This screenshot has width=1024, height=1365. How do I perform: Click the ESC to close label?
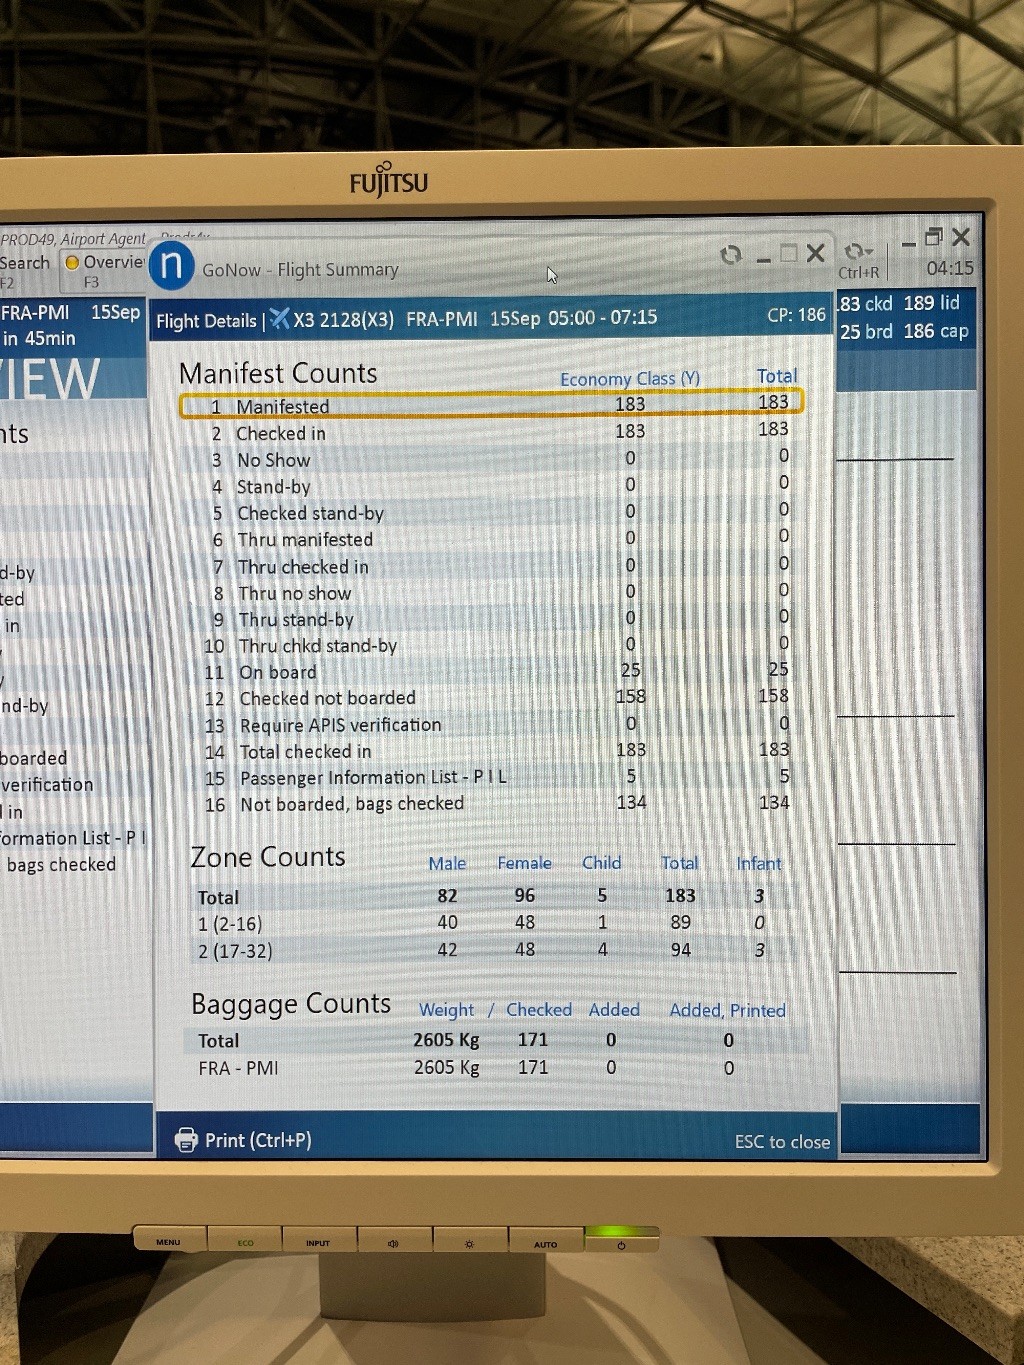782,1142
